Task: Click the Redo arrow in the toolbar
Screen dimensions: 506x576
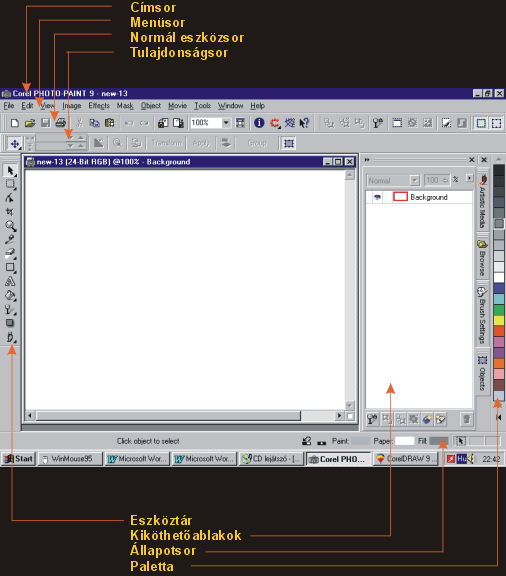Action: 144,123
